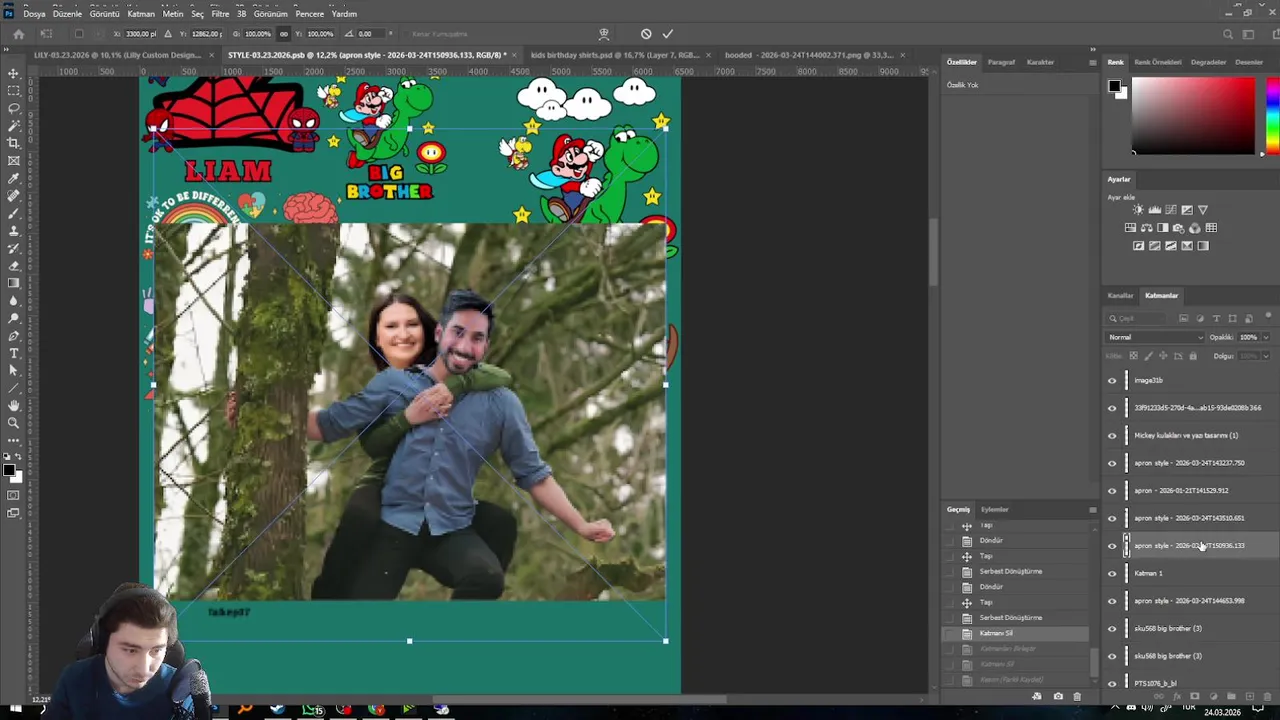
Task: Select the Lasso tool
Action: [x=13, y=108]
